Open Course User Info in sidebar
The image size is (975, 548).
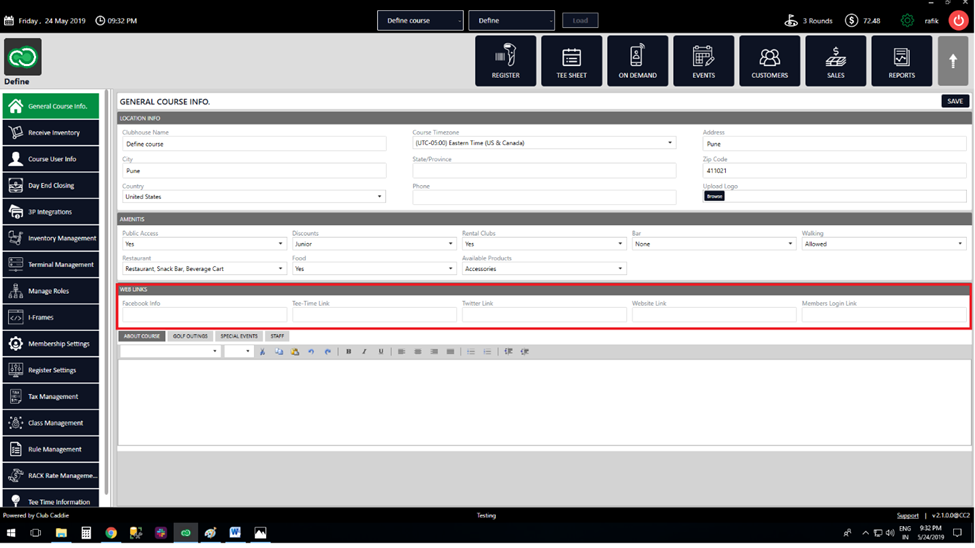point(51,159)
